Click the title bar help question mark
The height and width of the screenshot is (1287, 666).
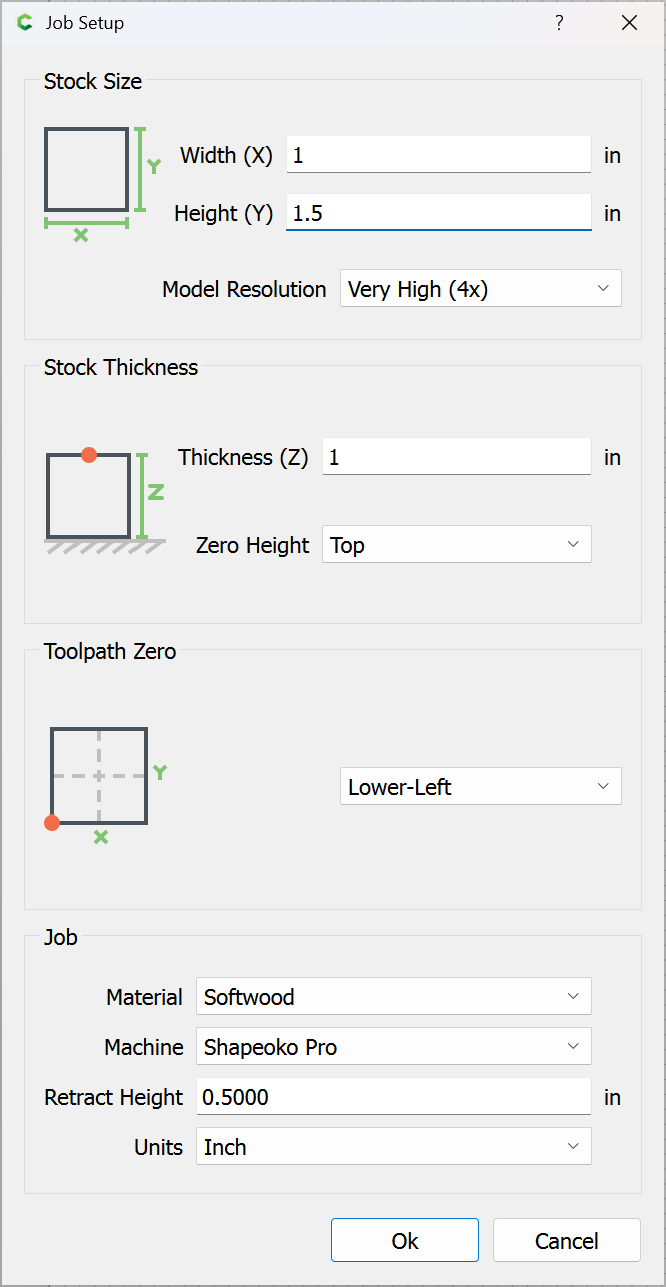559,23
